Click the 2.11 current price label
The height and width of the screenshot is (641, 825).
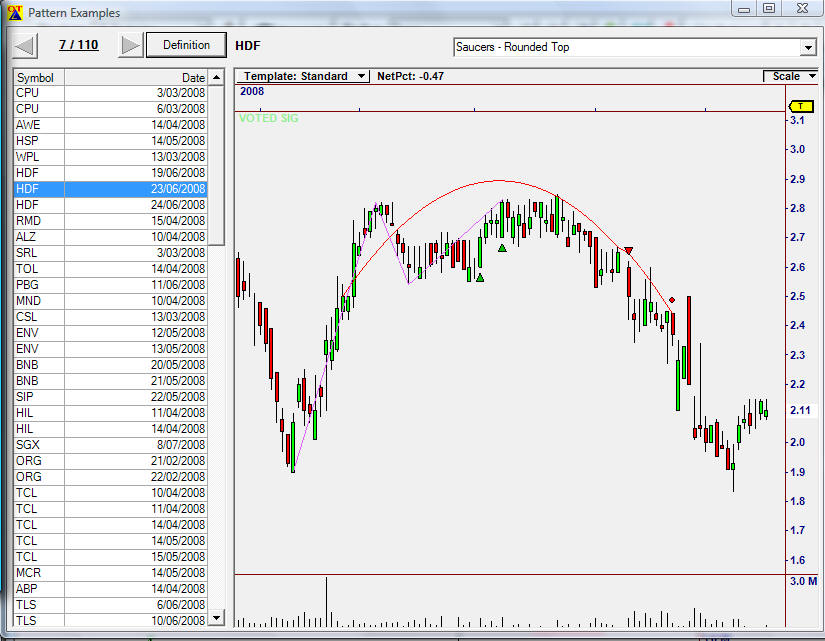pos(800,410)
